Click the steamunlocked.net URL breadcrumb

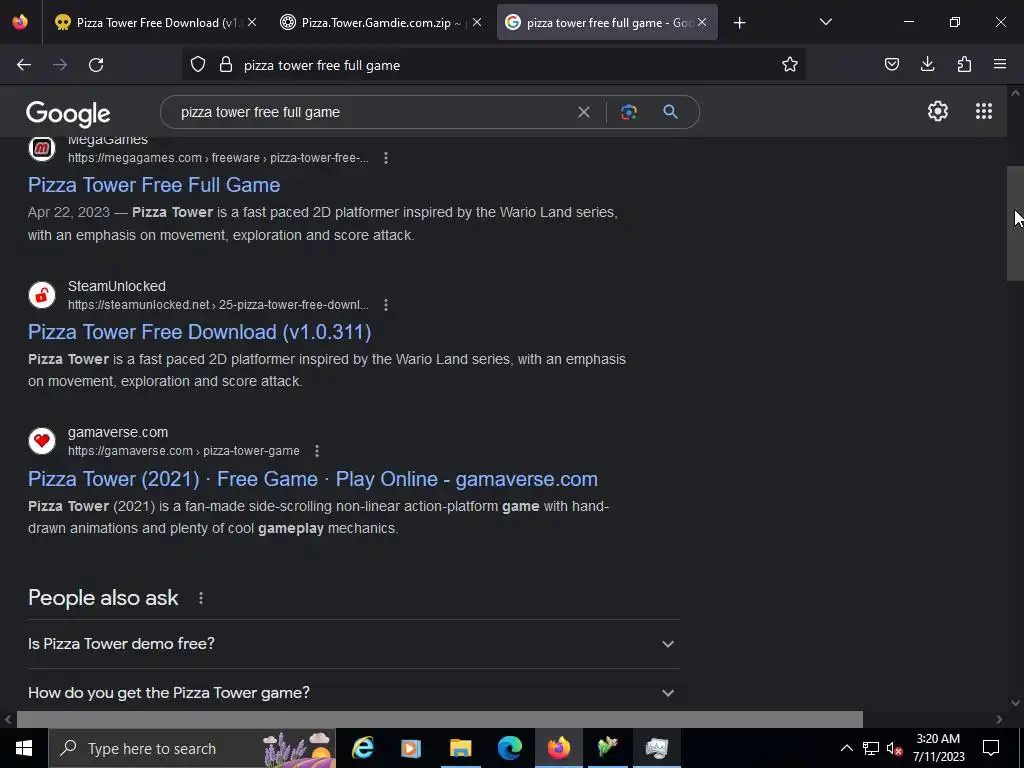point(218,305)
